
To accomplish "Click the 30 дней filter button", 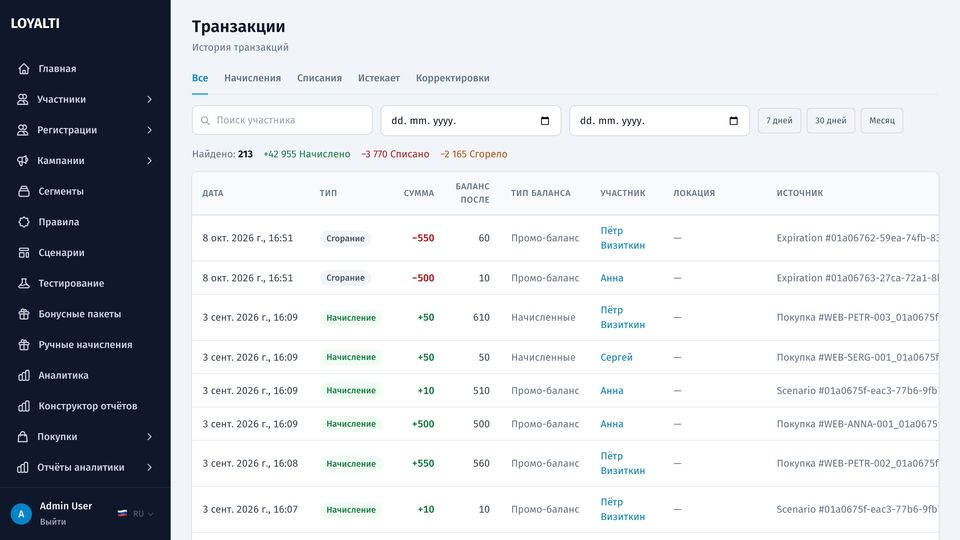I will (x=831, y=121).
